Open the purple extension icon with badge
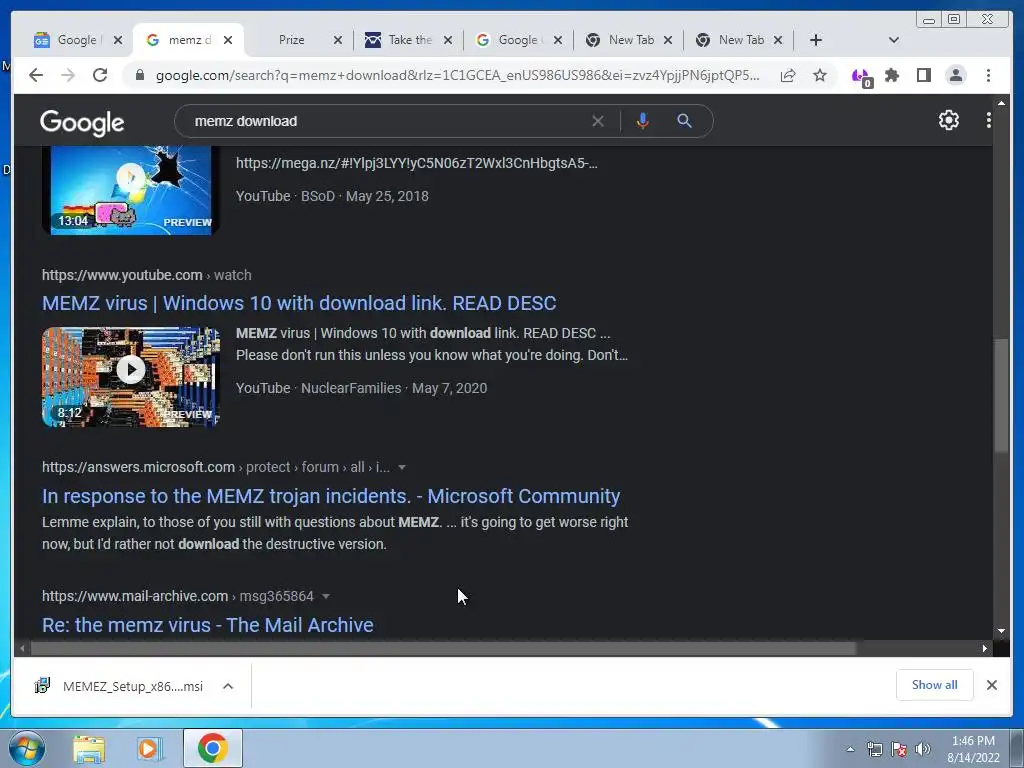The height and width of the screenshot is (768, 1024). tap(861, 77)
